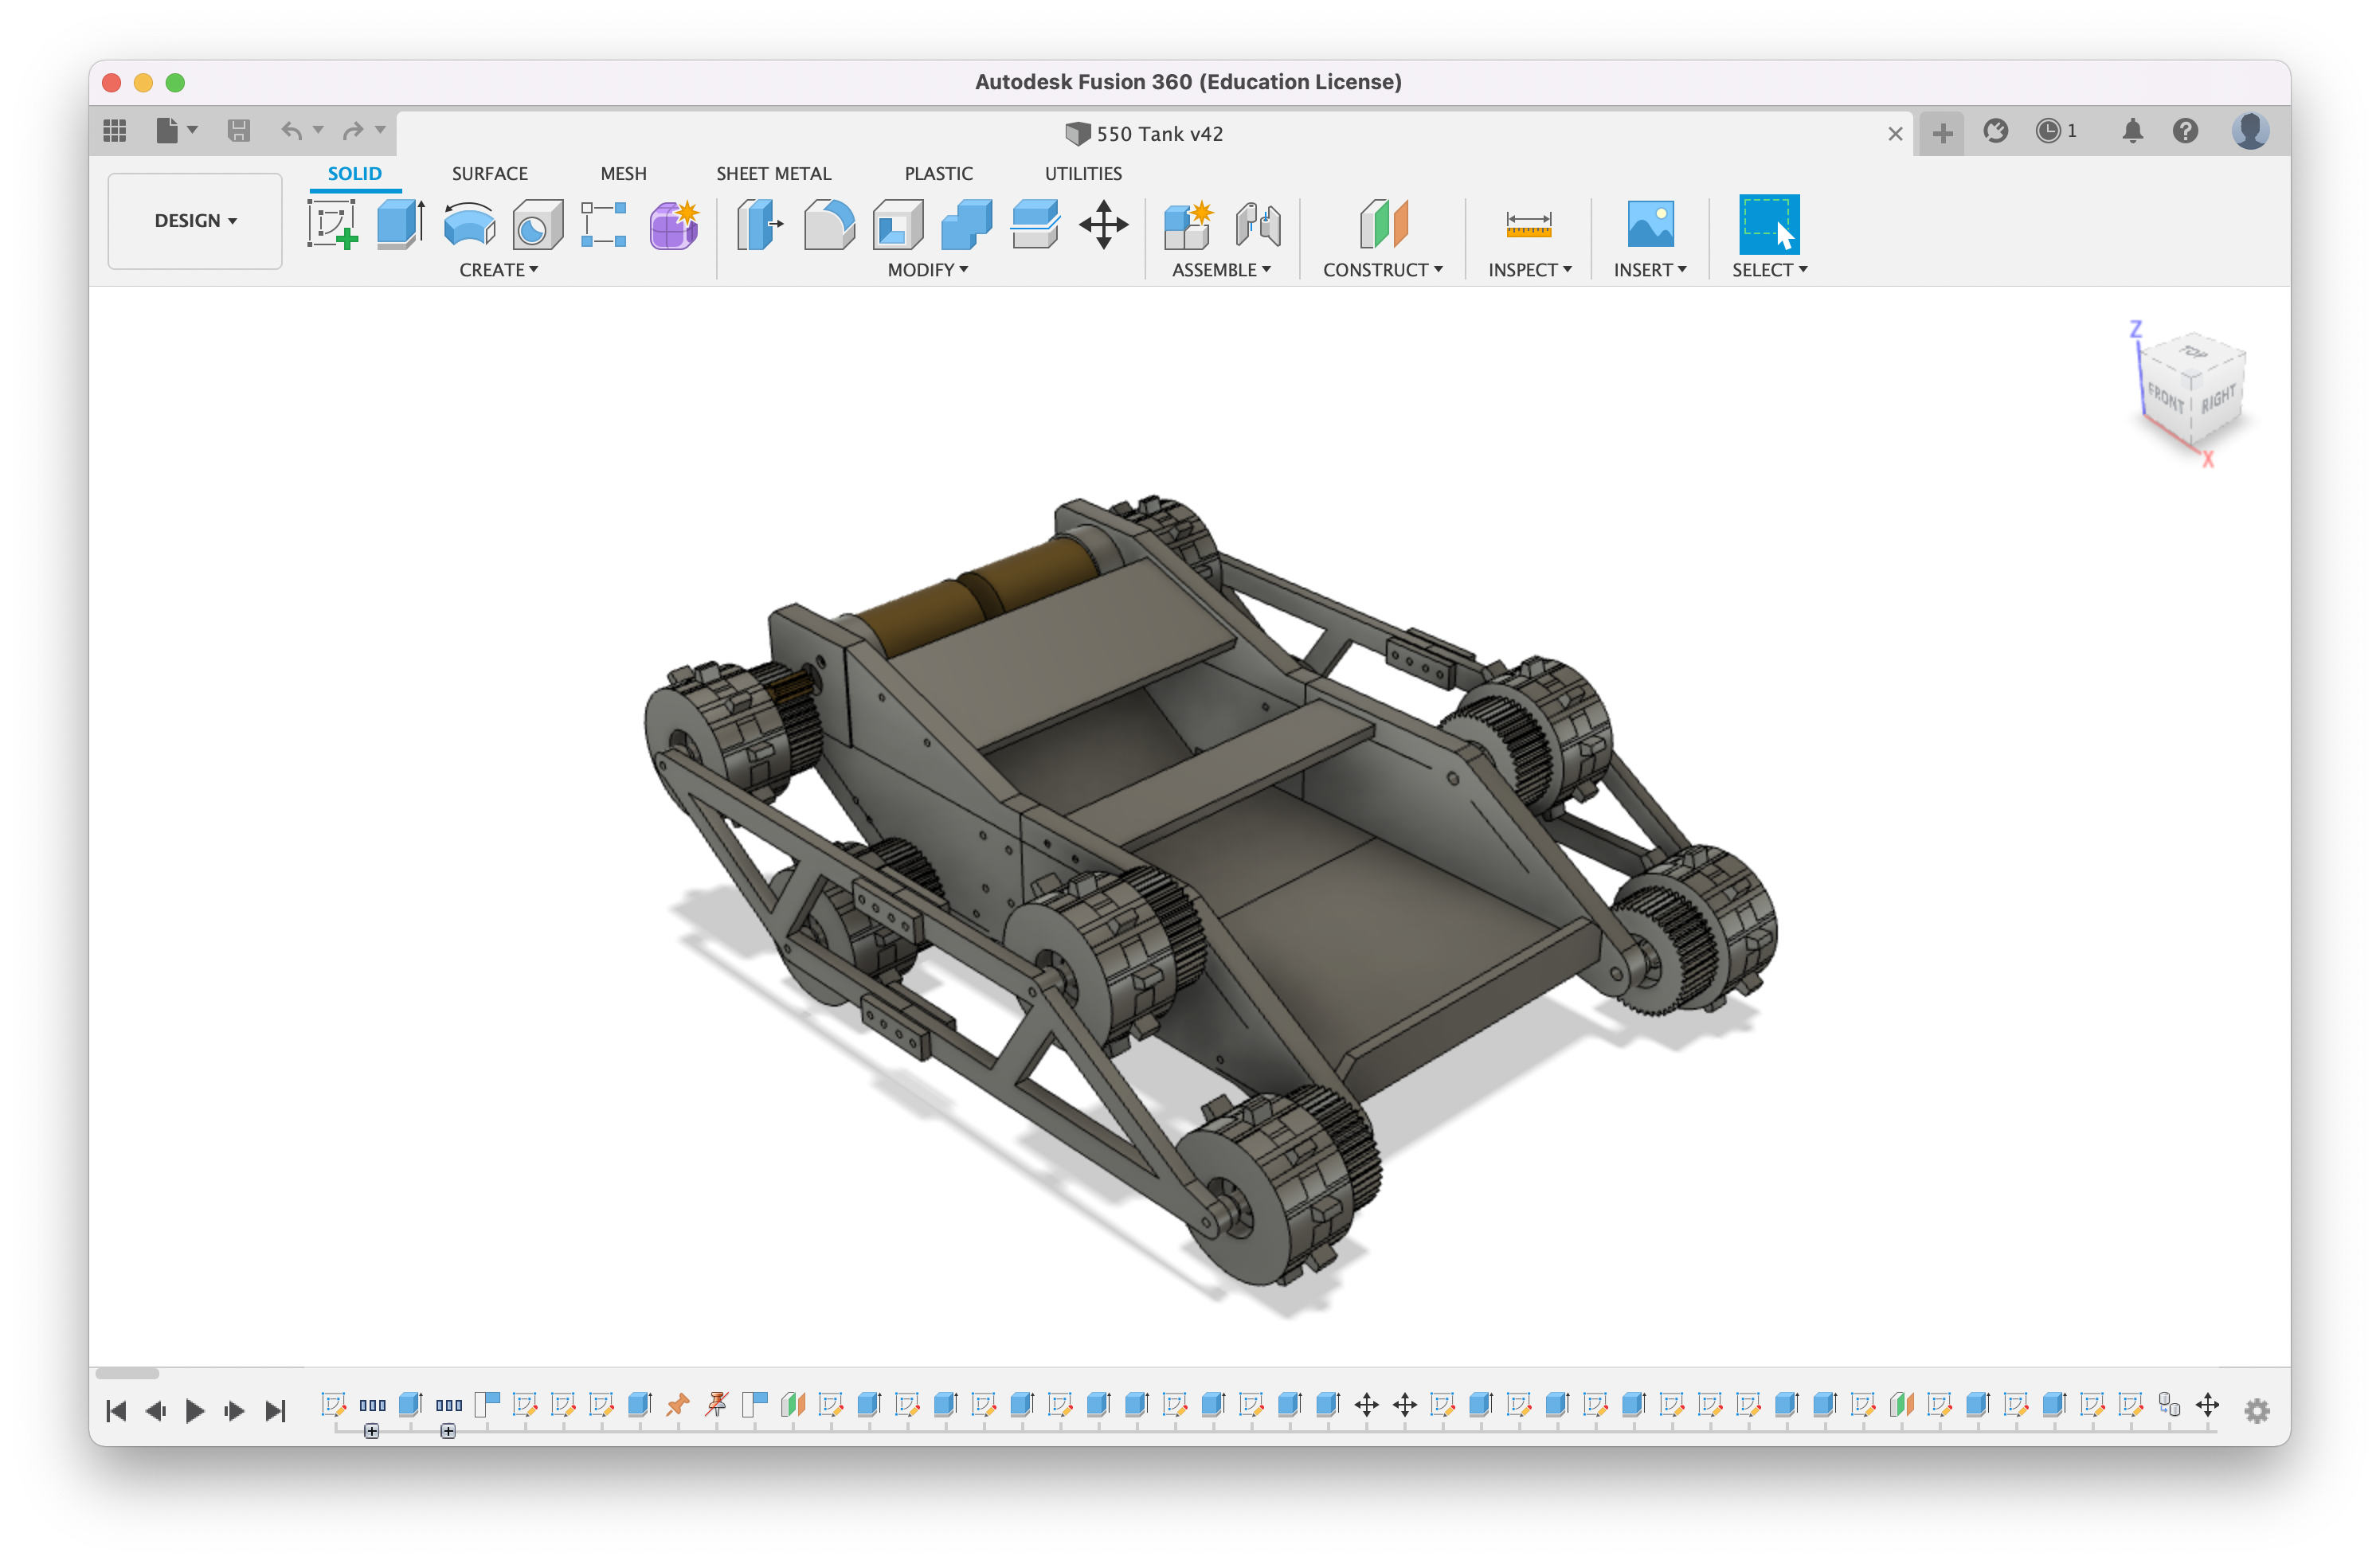Click the Move/Copy arrows icon in Modify
The image size is (2380, 1564).
pyautogui.click(x=1104, y=224)
